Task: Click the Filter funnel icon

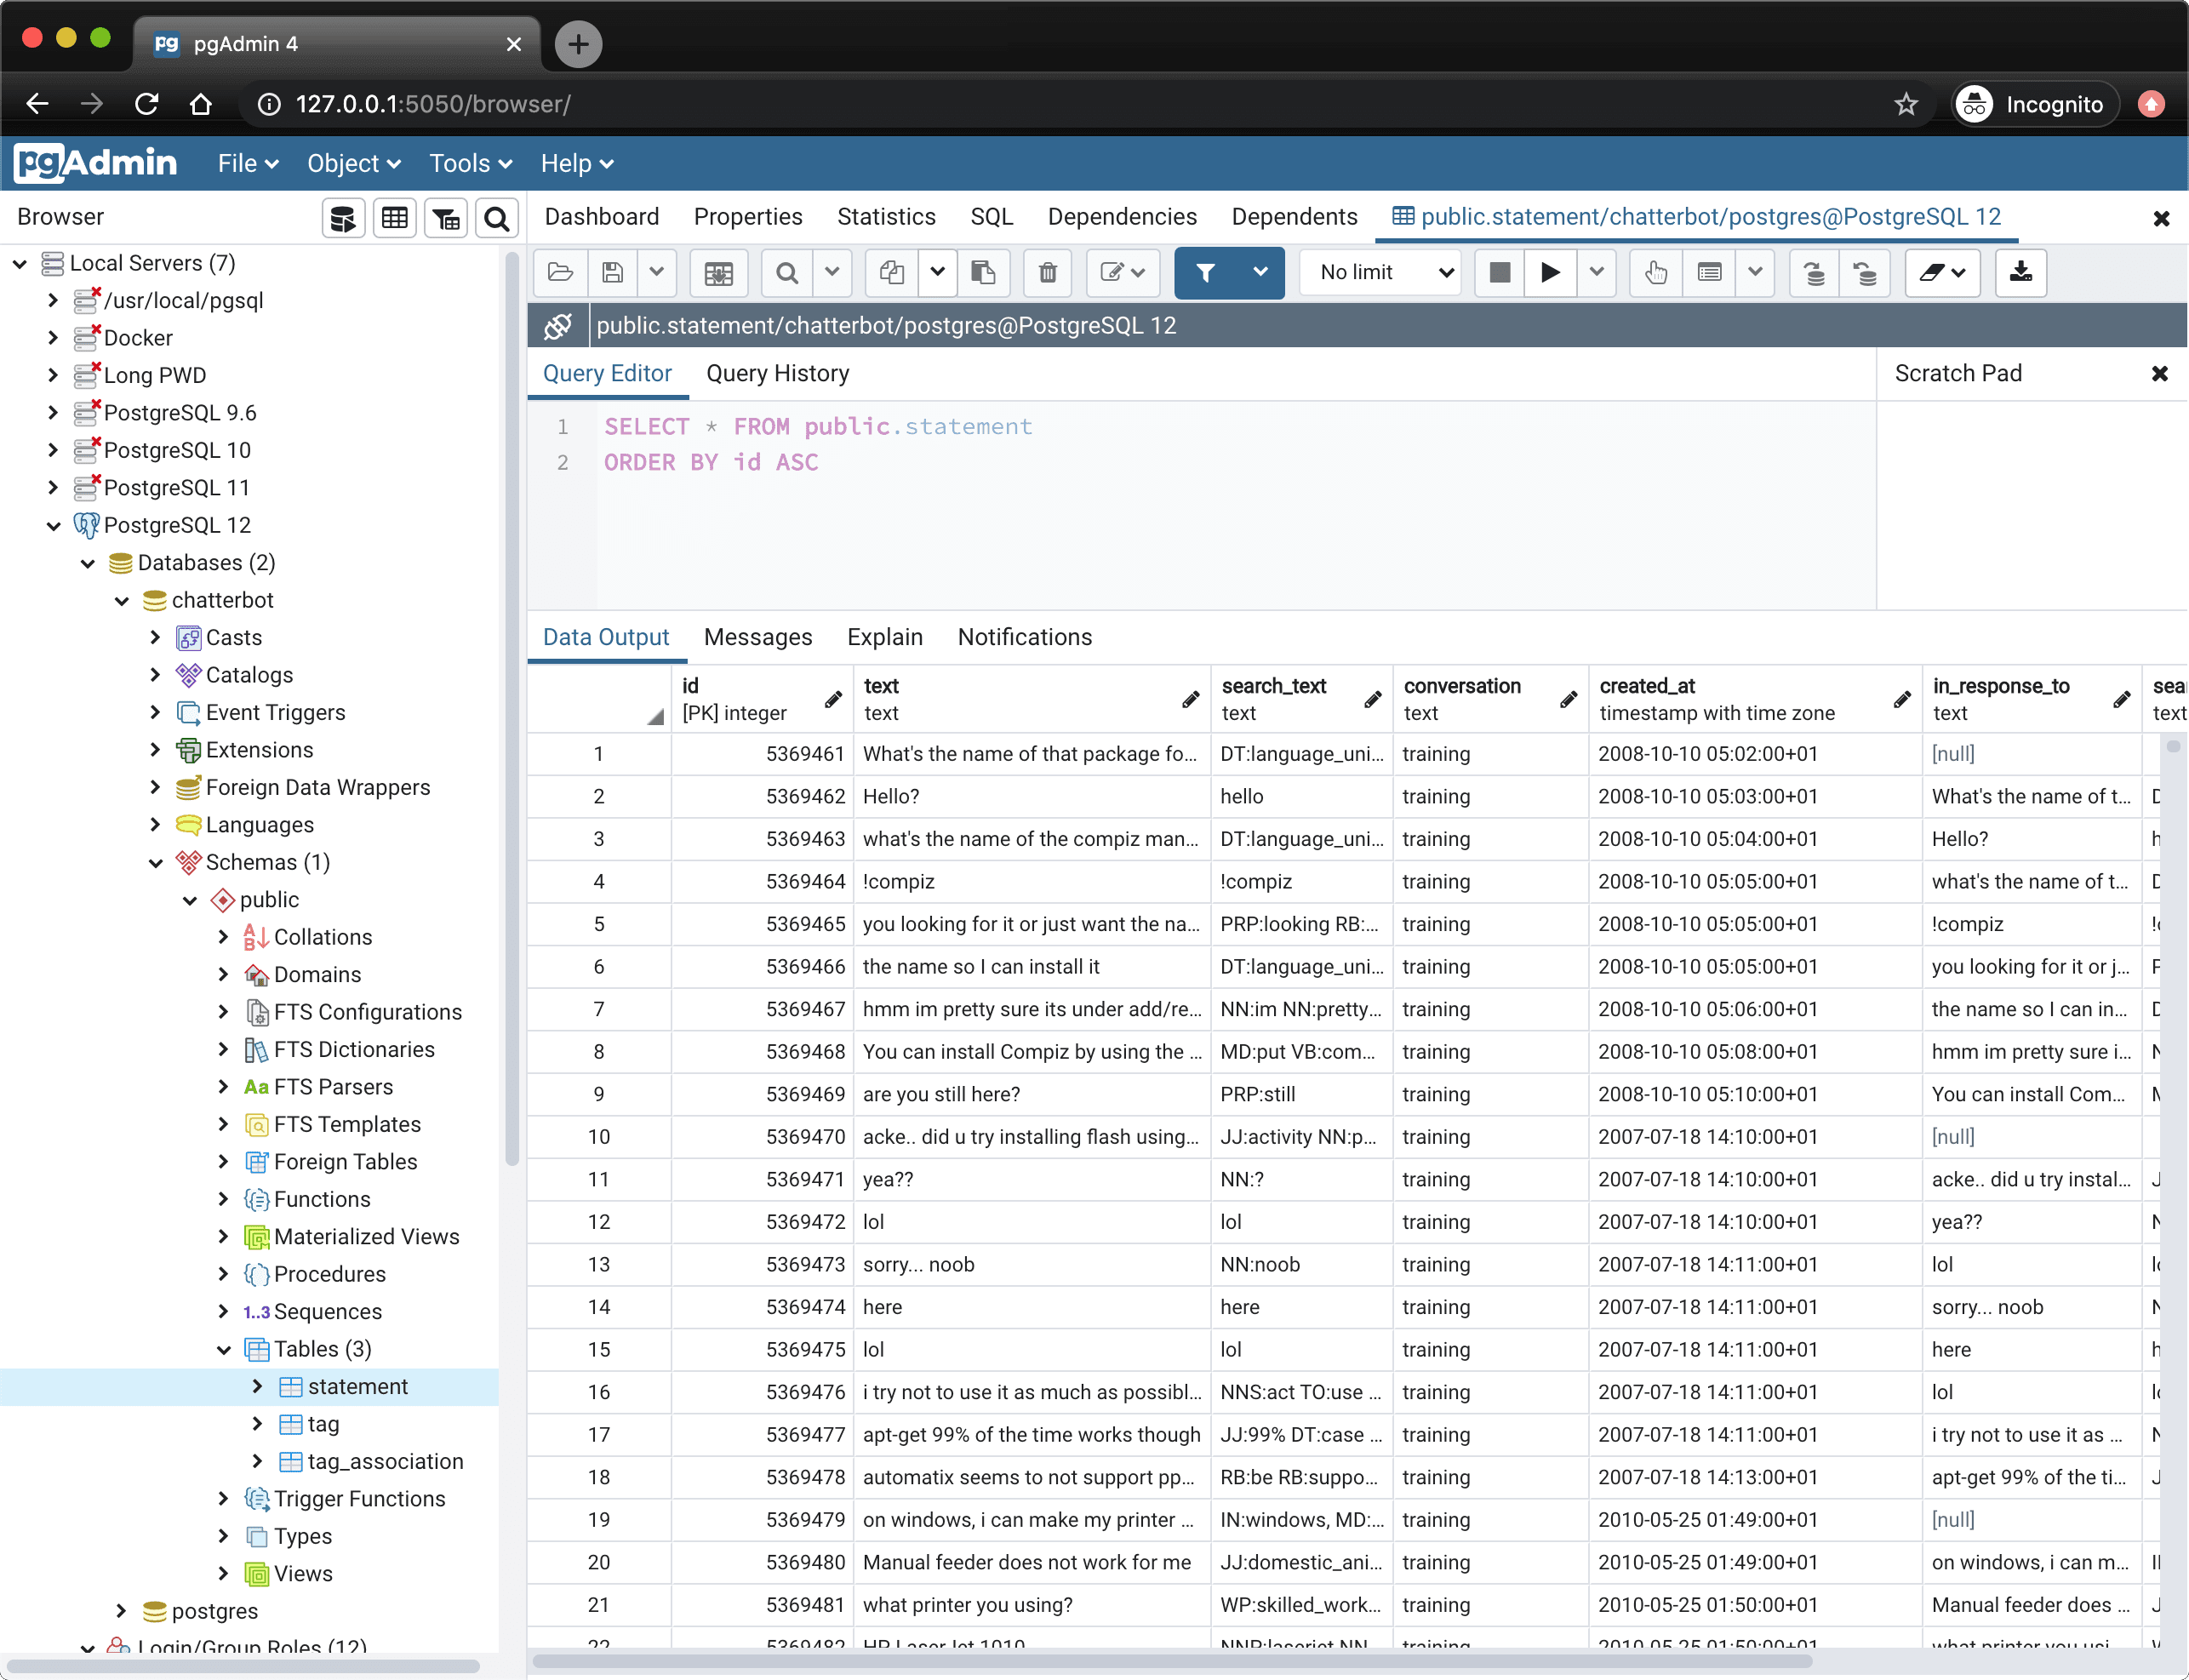Action: (x=1206, y=272)
